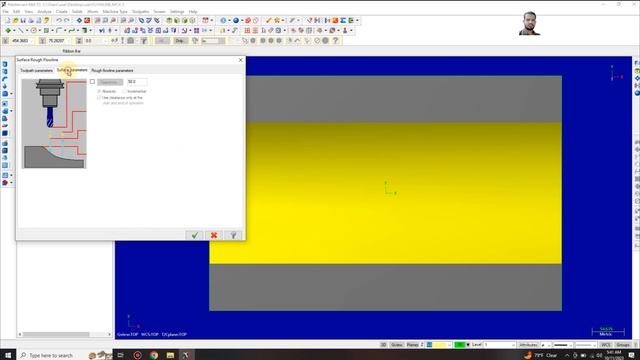640x360 pixels.
Task: Click the help question mark at the ribbon bar end
Action: (x=336, y=41)
